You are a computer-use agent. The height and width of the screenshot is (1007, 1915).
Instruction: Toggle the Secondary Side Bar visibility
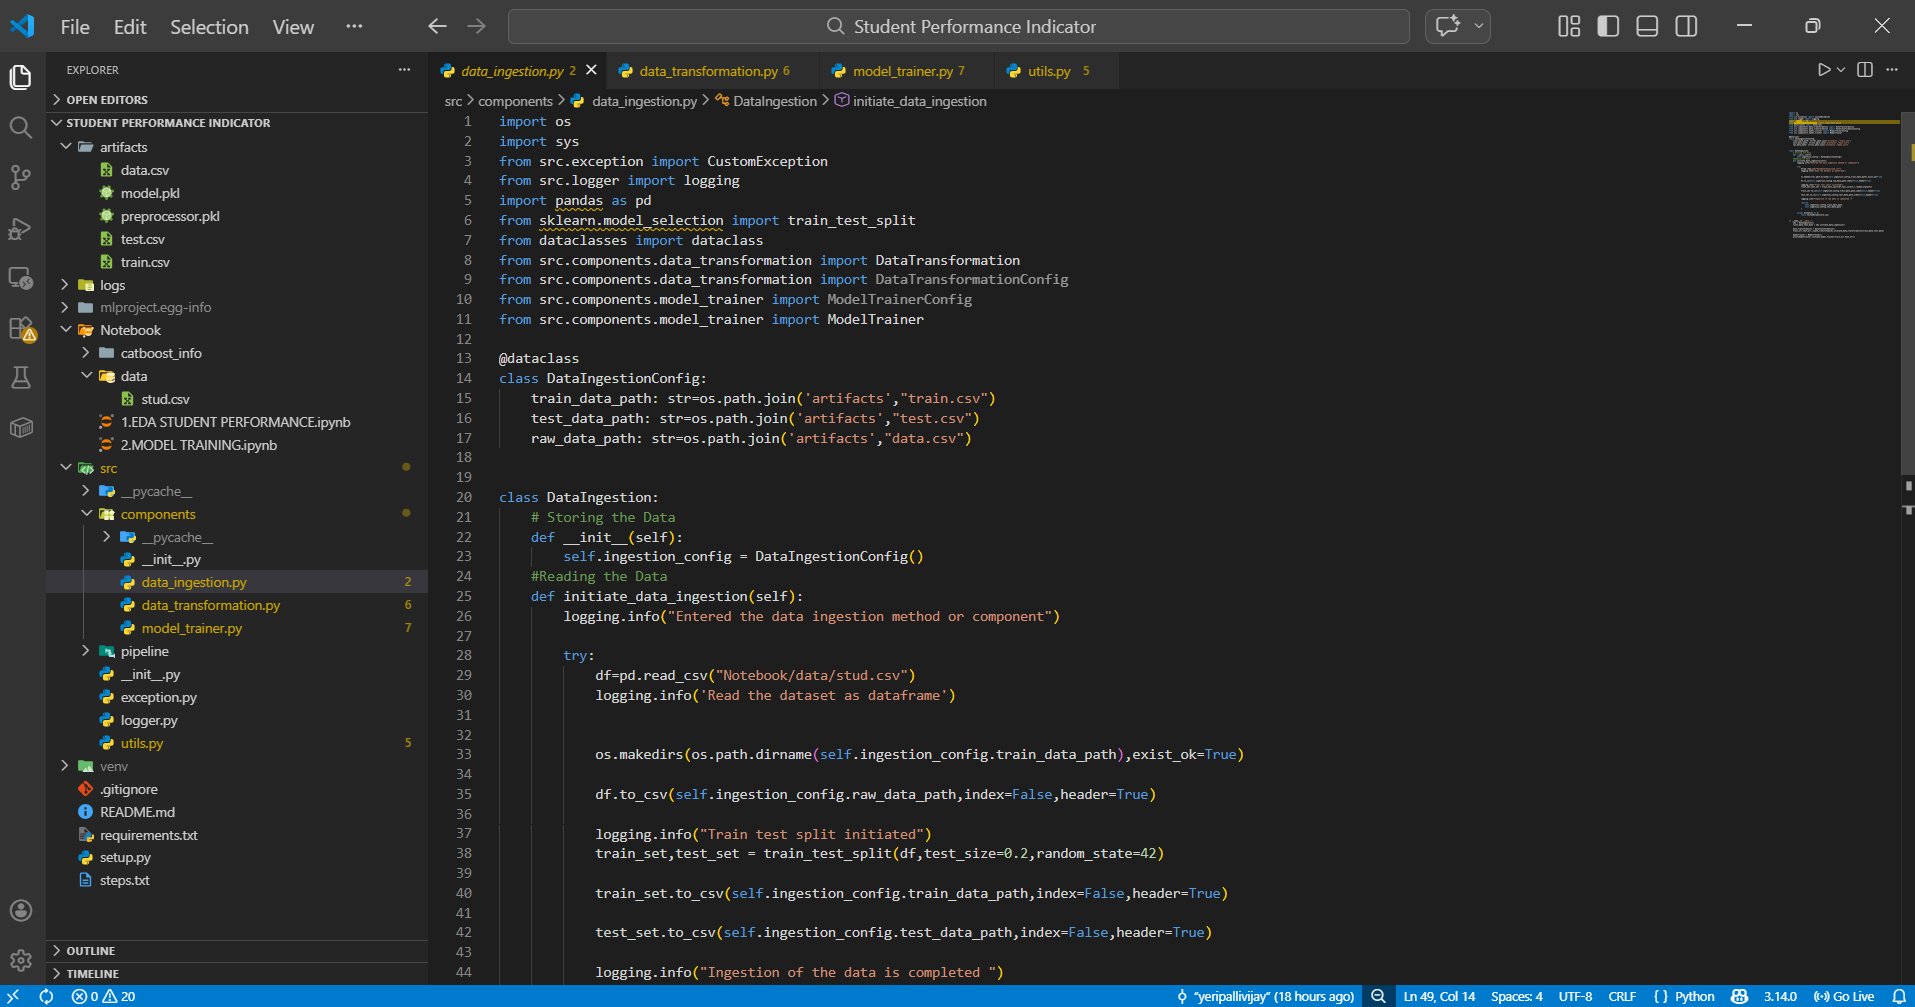1686,27
